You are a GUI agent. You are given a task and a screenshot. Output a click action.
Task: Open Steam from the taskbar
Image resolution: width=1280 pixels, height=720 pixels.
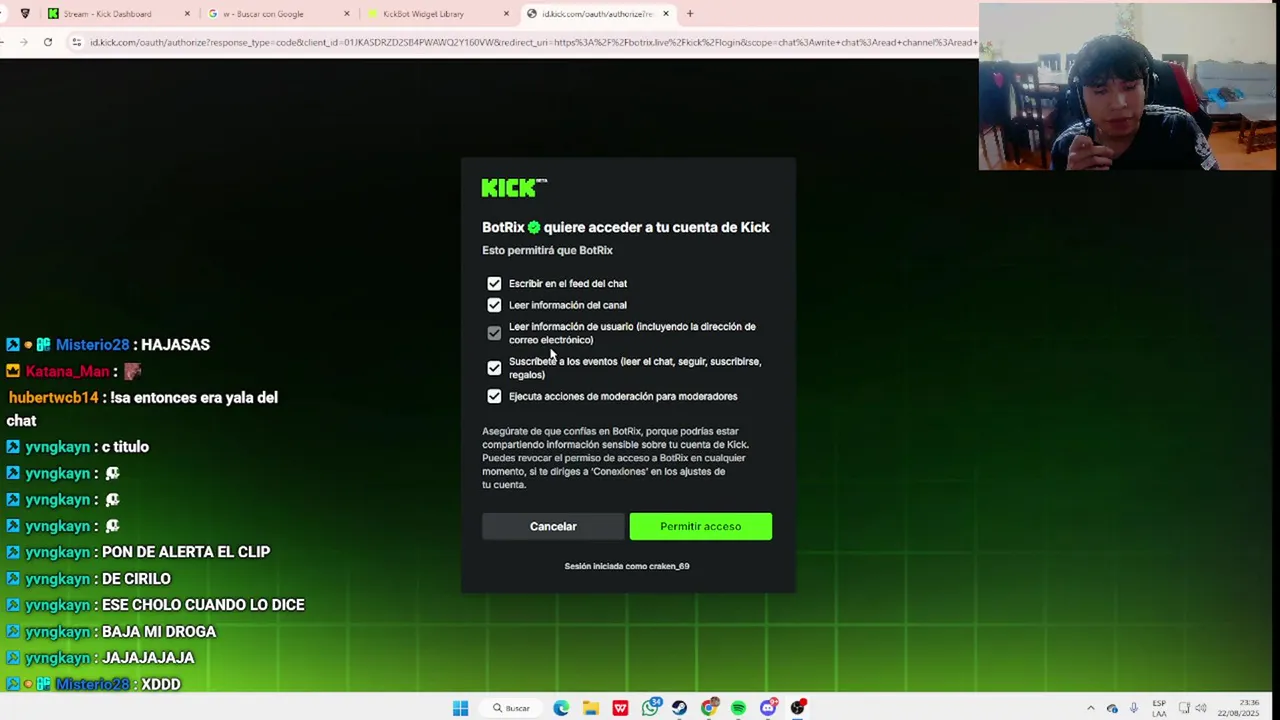pyautogui.click(x=679, y=708)
